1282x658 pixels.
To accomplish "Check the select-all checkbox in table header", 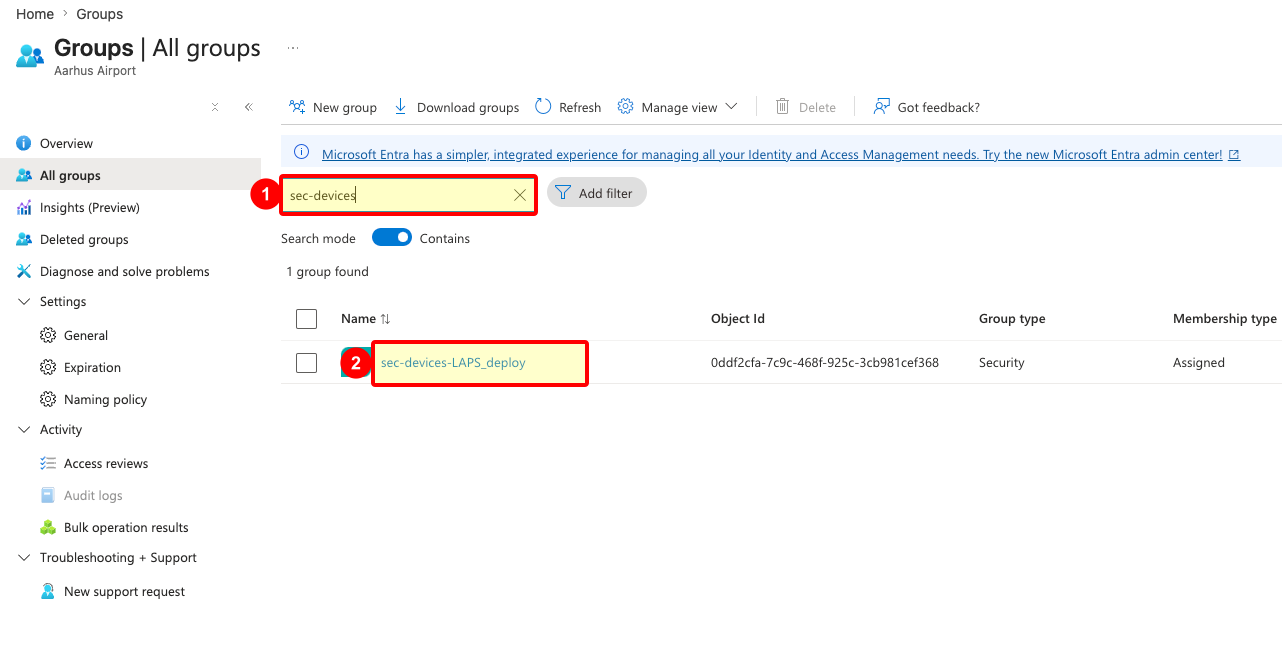I will pyautogui.click(x=307, y=319).
